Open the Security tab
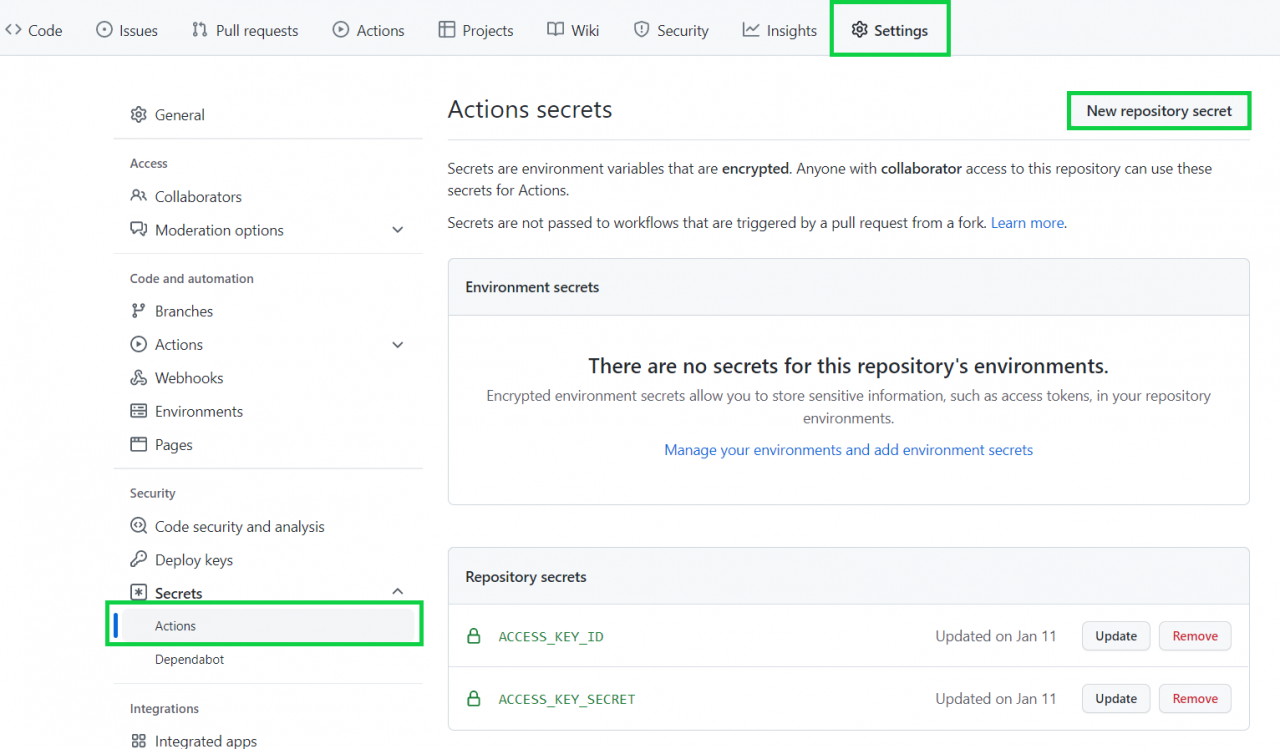 click(x=671, y=30)
